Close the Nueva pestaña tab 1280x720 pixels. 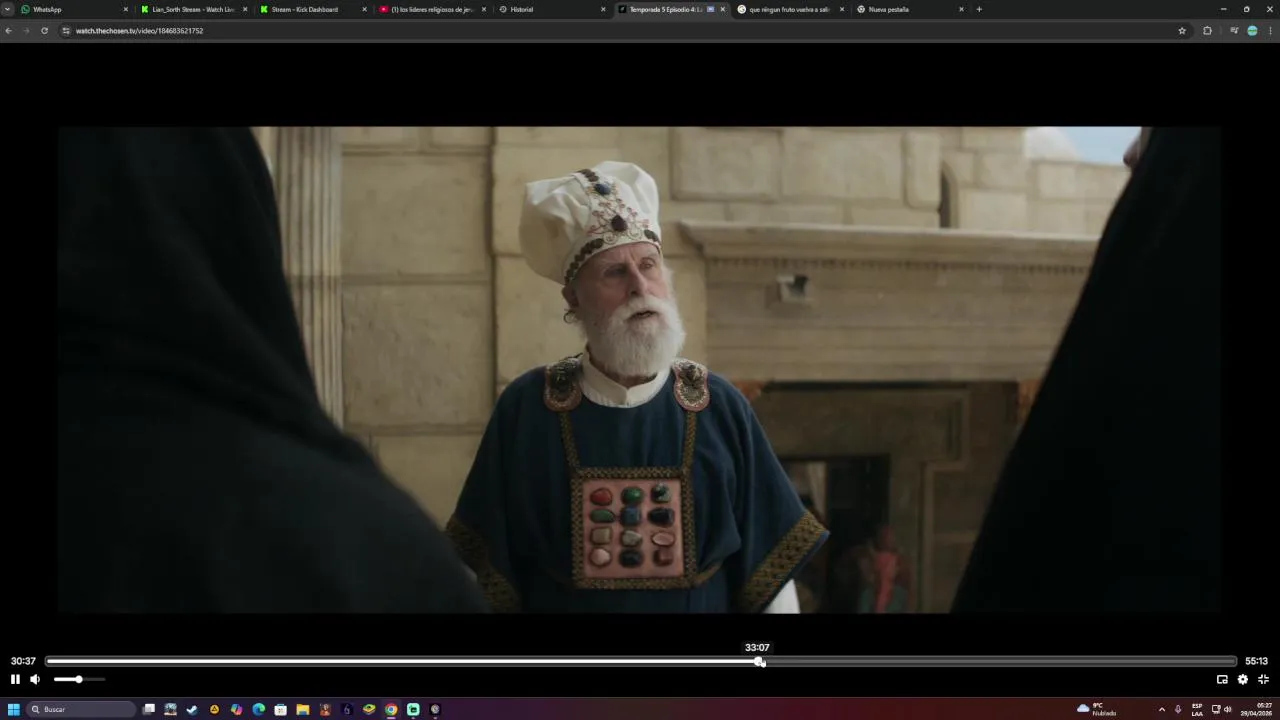[962, 9]
